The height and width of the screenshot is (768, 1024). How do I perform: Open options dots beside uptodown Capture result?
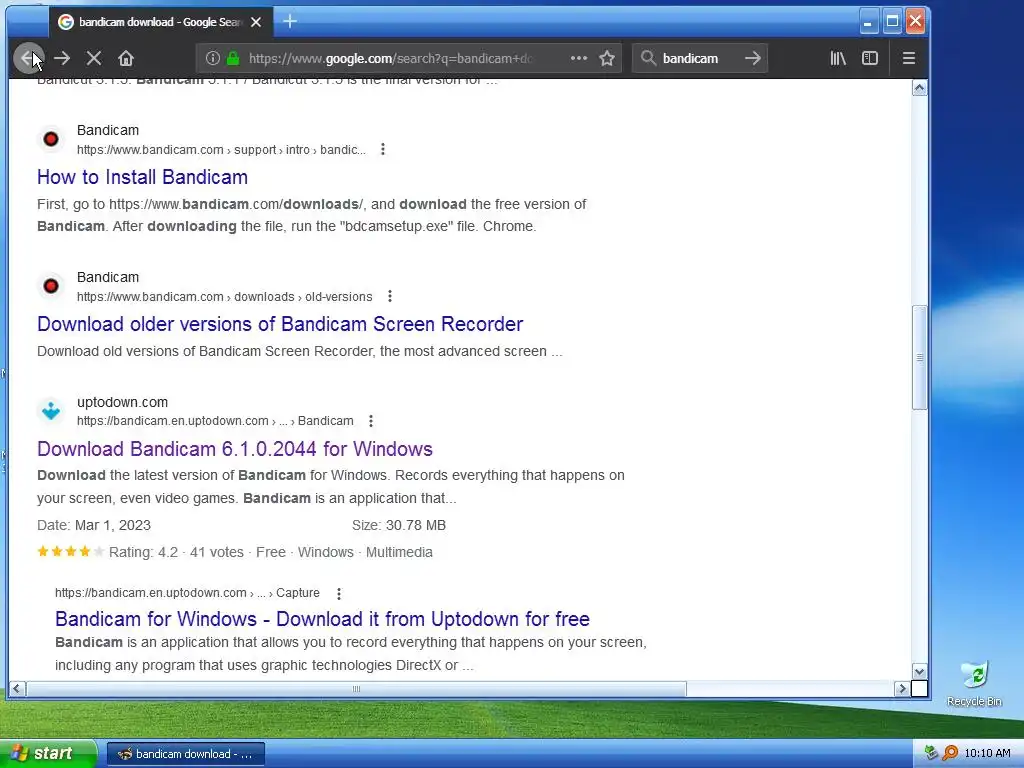coord(338,594)
